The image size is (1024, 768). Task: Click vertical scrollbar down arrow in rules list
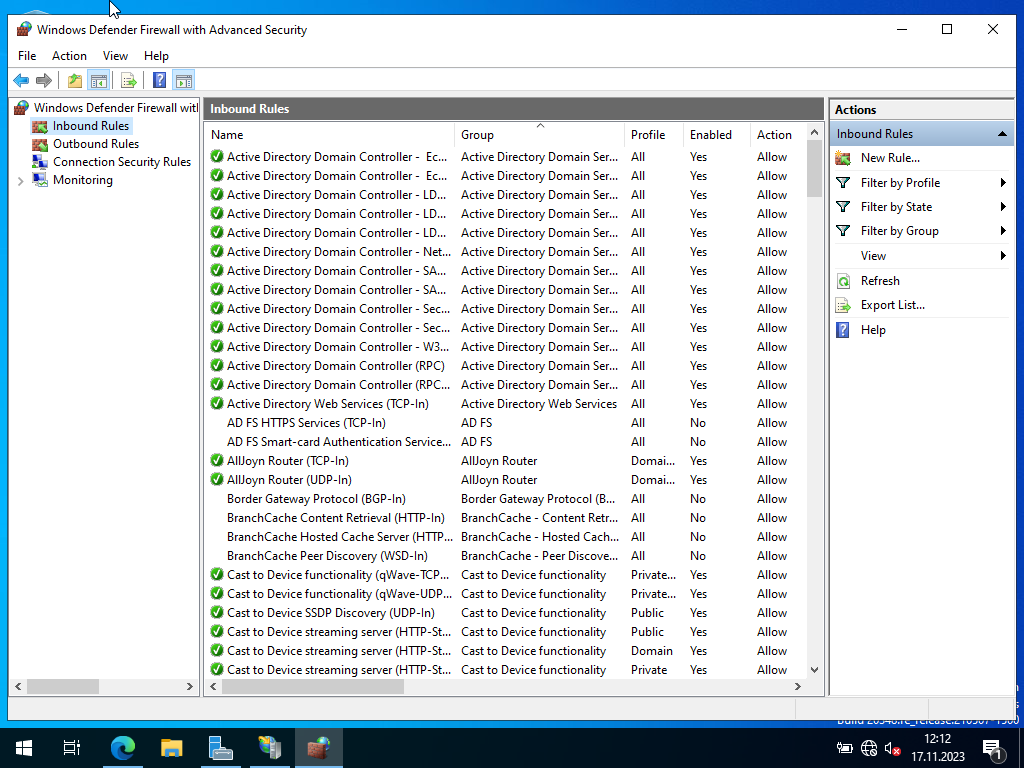pos(814,669)
